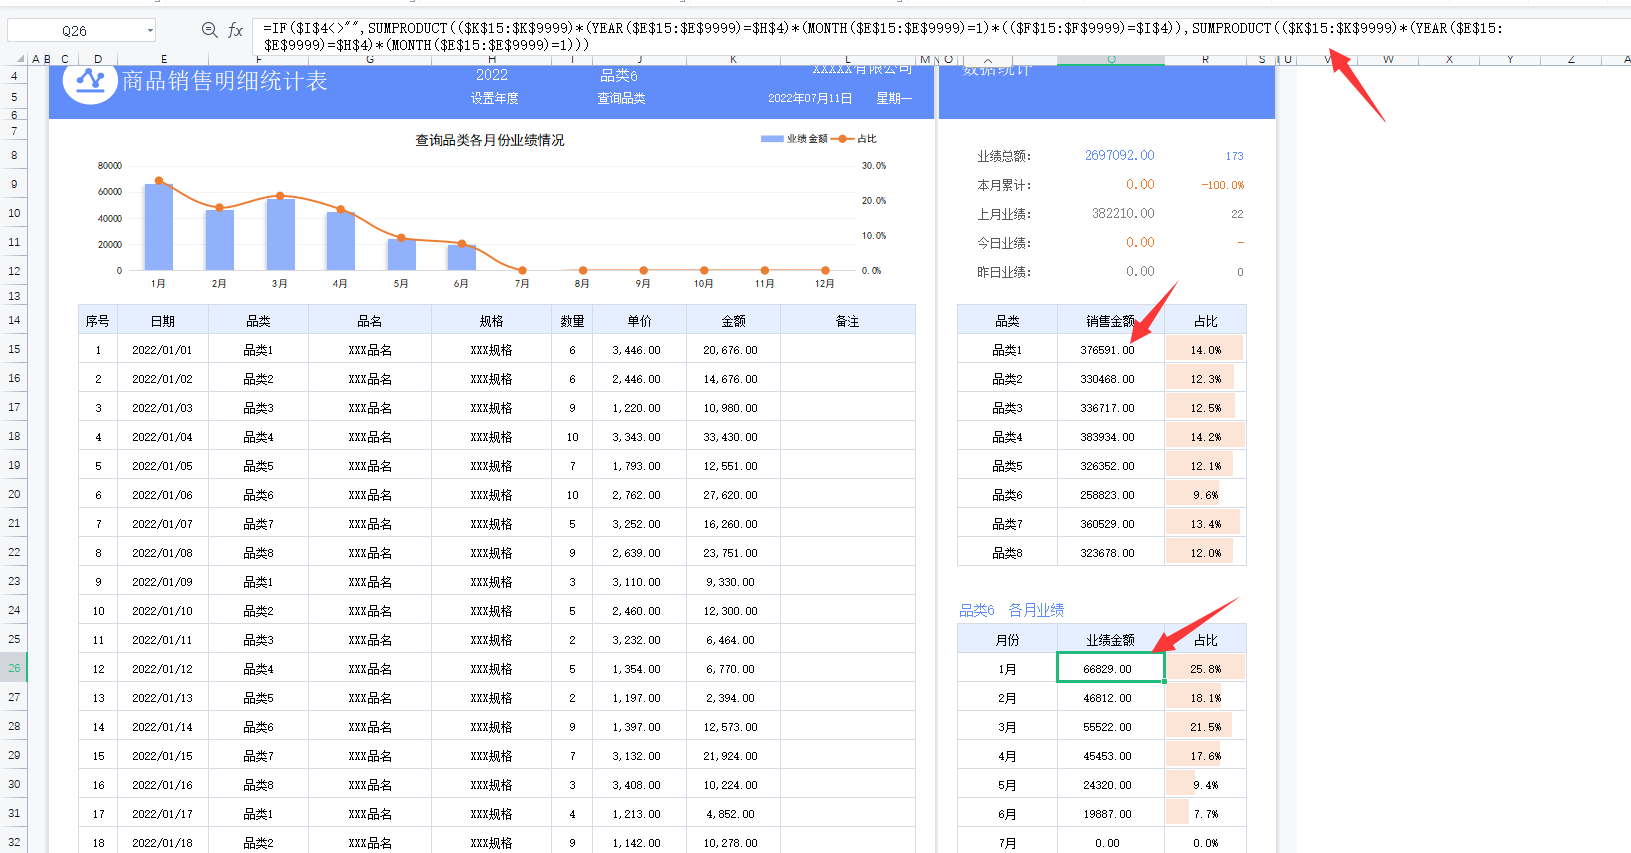Select column header K
The image size is (1631, 853).
733,60
